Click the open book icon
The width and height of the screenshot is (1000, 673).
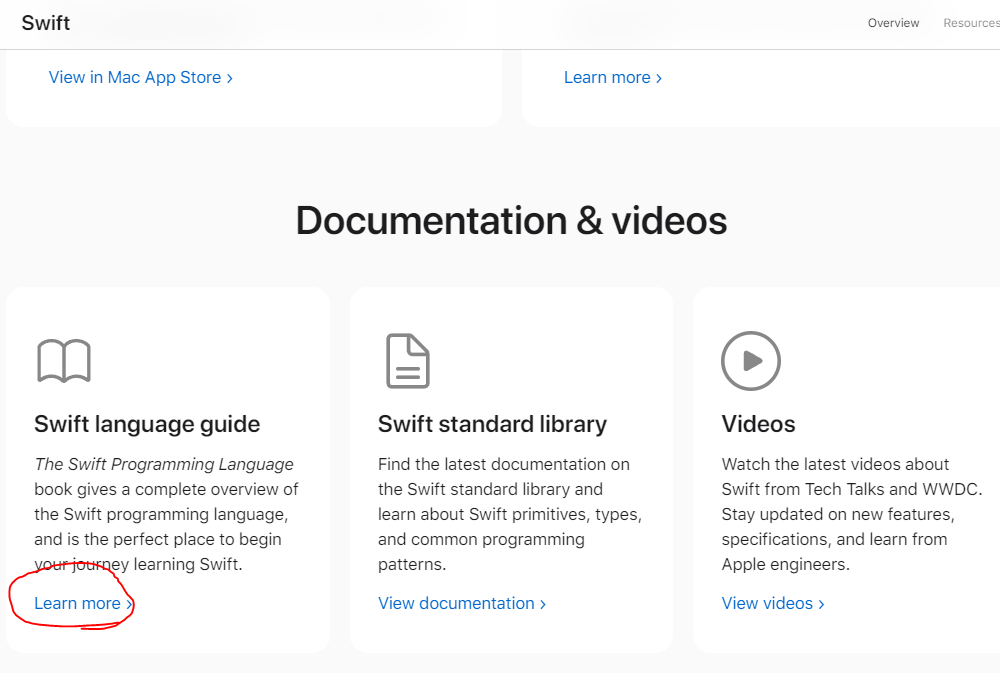(x=64, y=361)
